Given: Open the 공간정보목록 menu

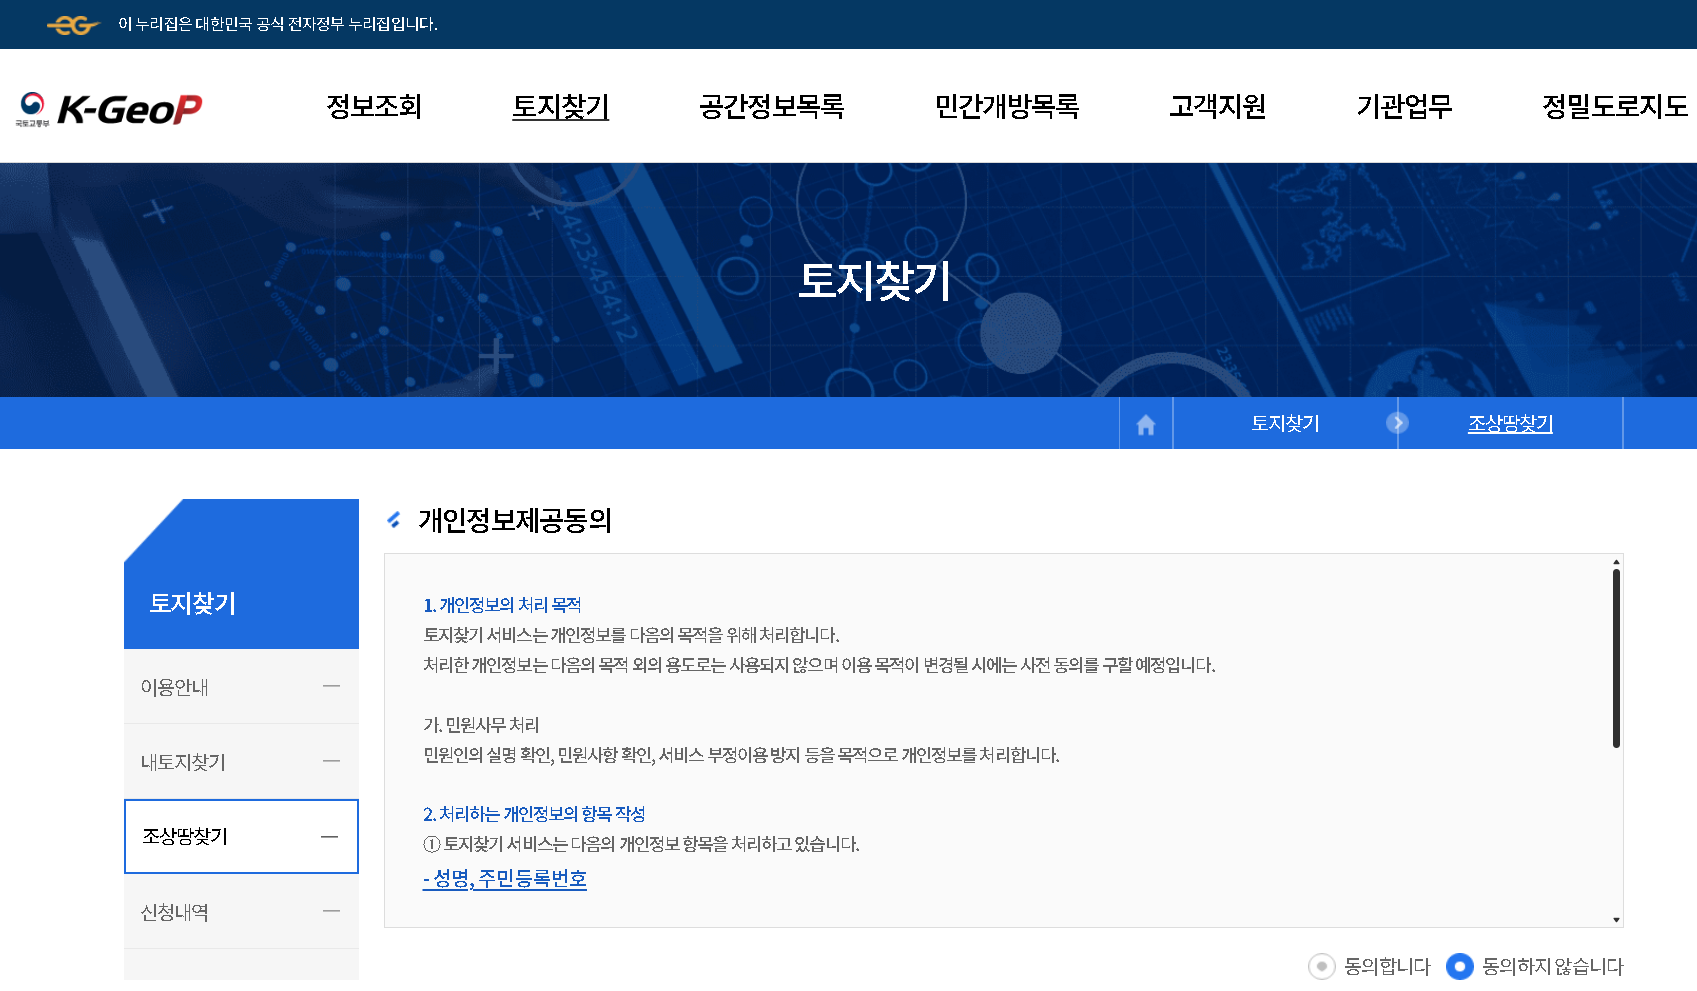Looking at the screenshot, I should 773,108.
